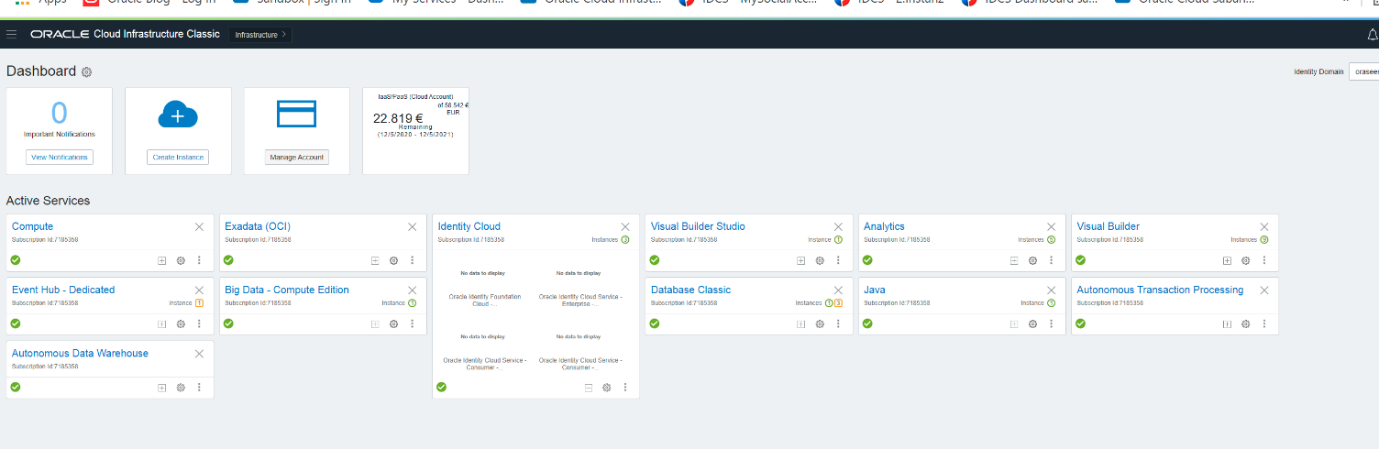Open the Exadata (OCI) service link
The image size is (1379, 449).
click(258, 227)
